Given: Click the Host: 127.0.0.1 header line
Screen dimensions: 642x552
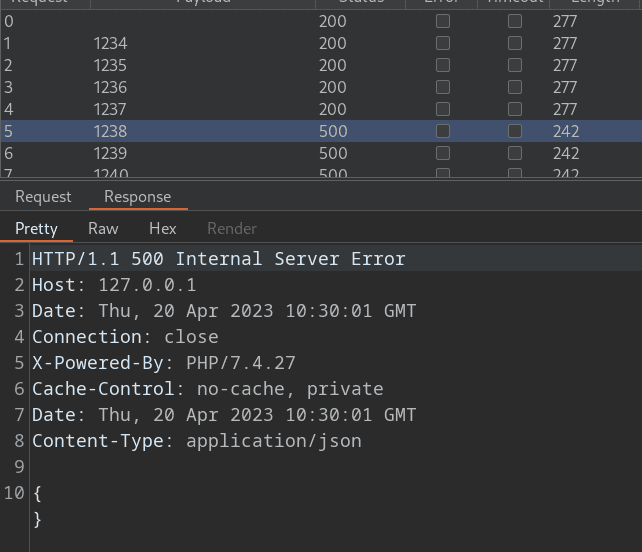Looking at the screenshot, I should 114,285.
